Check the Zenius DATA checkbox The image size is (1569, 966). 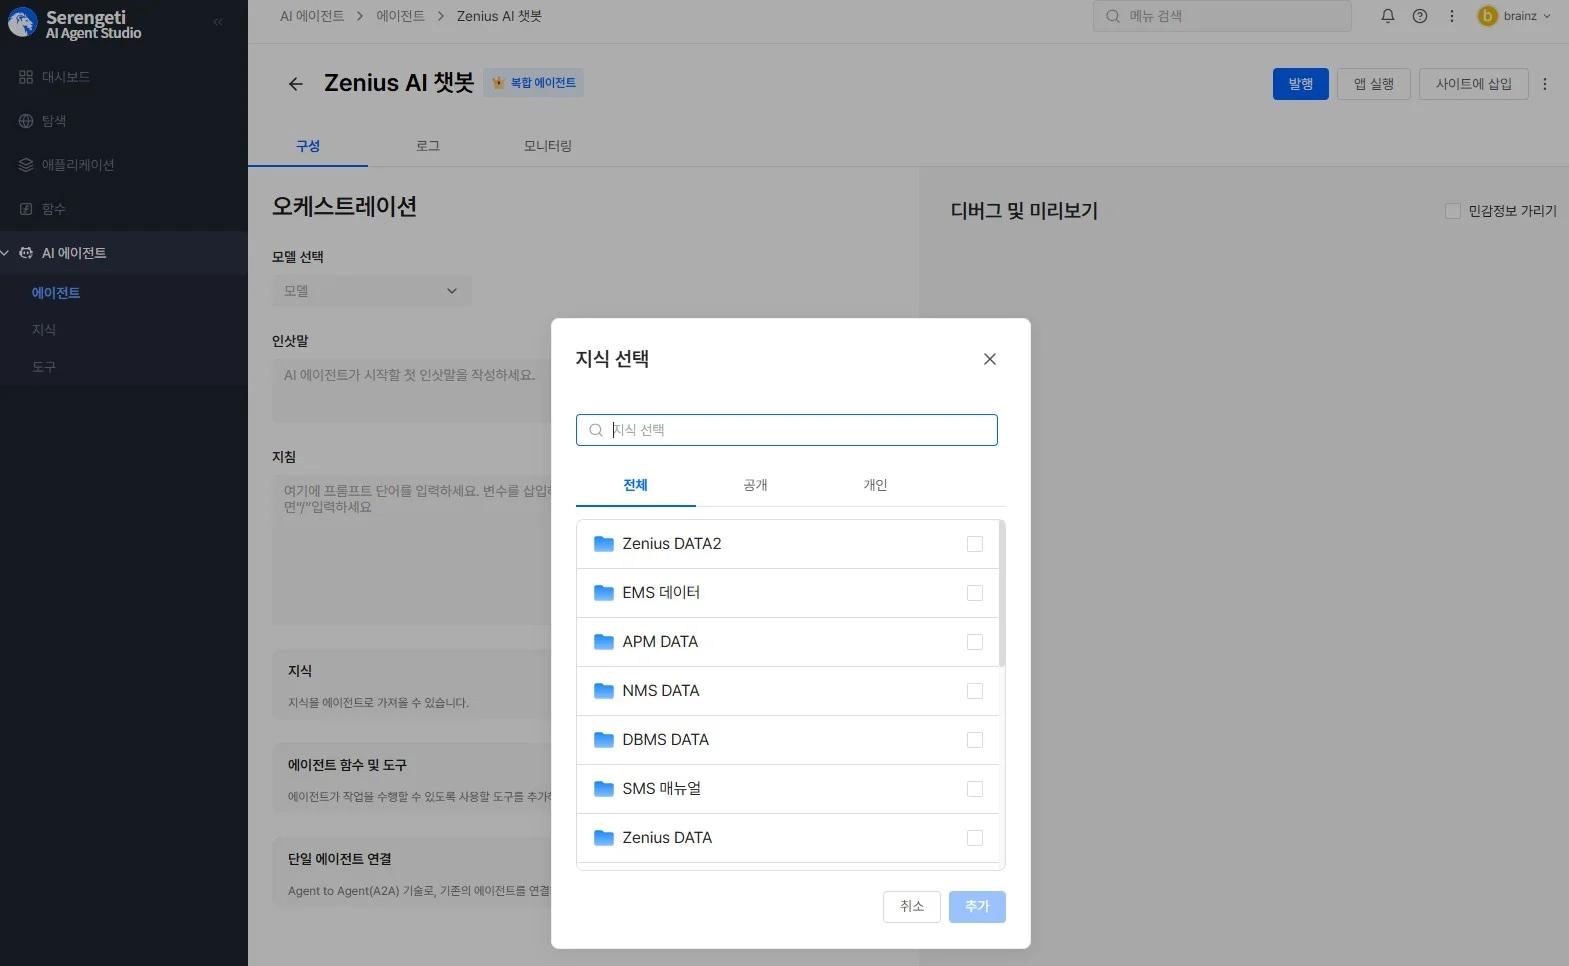coord(975,838)
